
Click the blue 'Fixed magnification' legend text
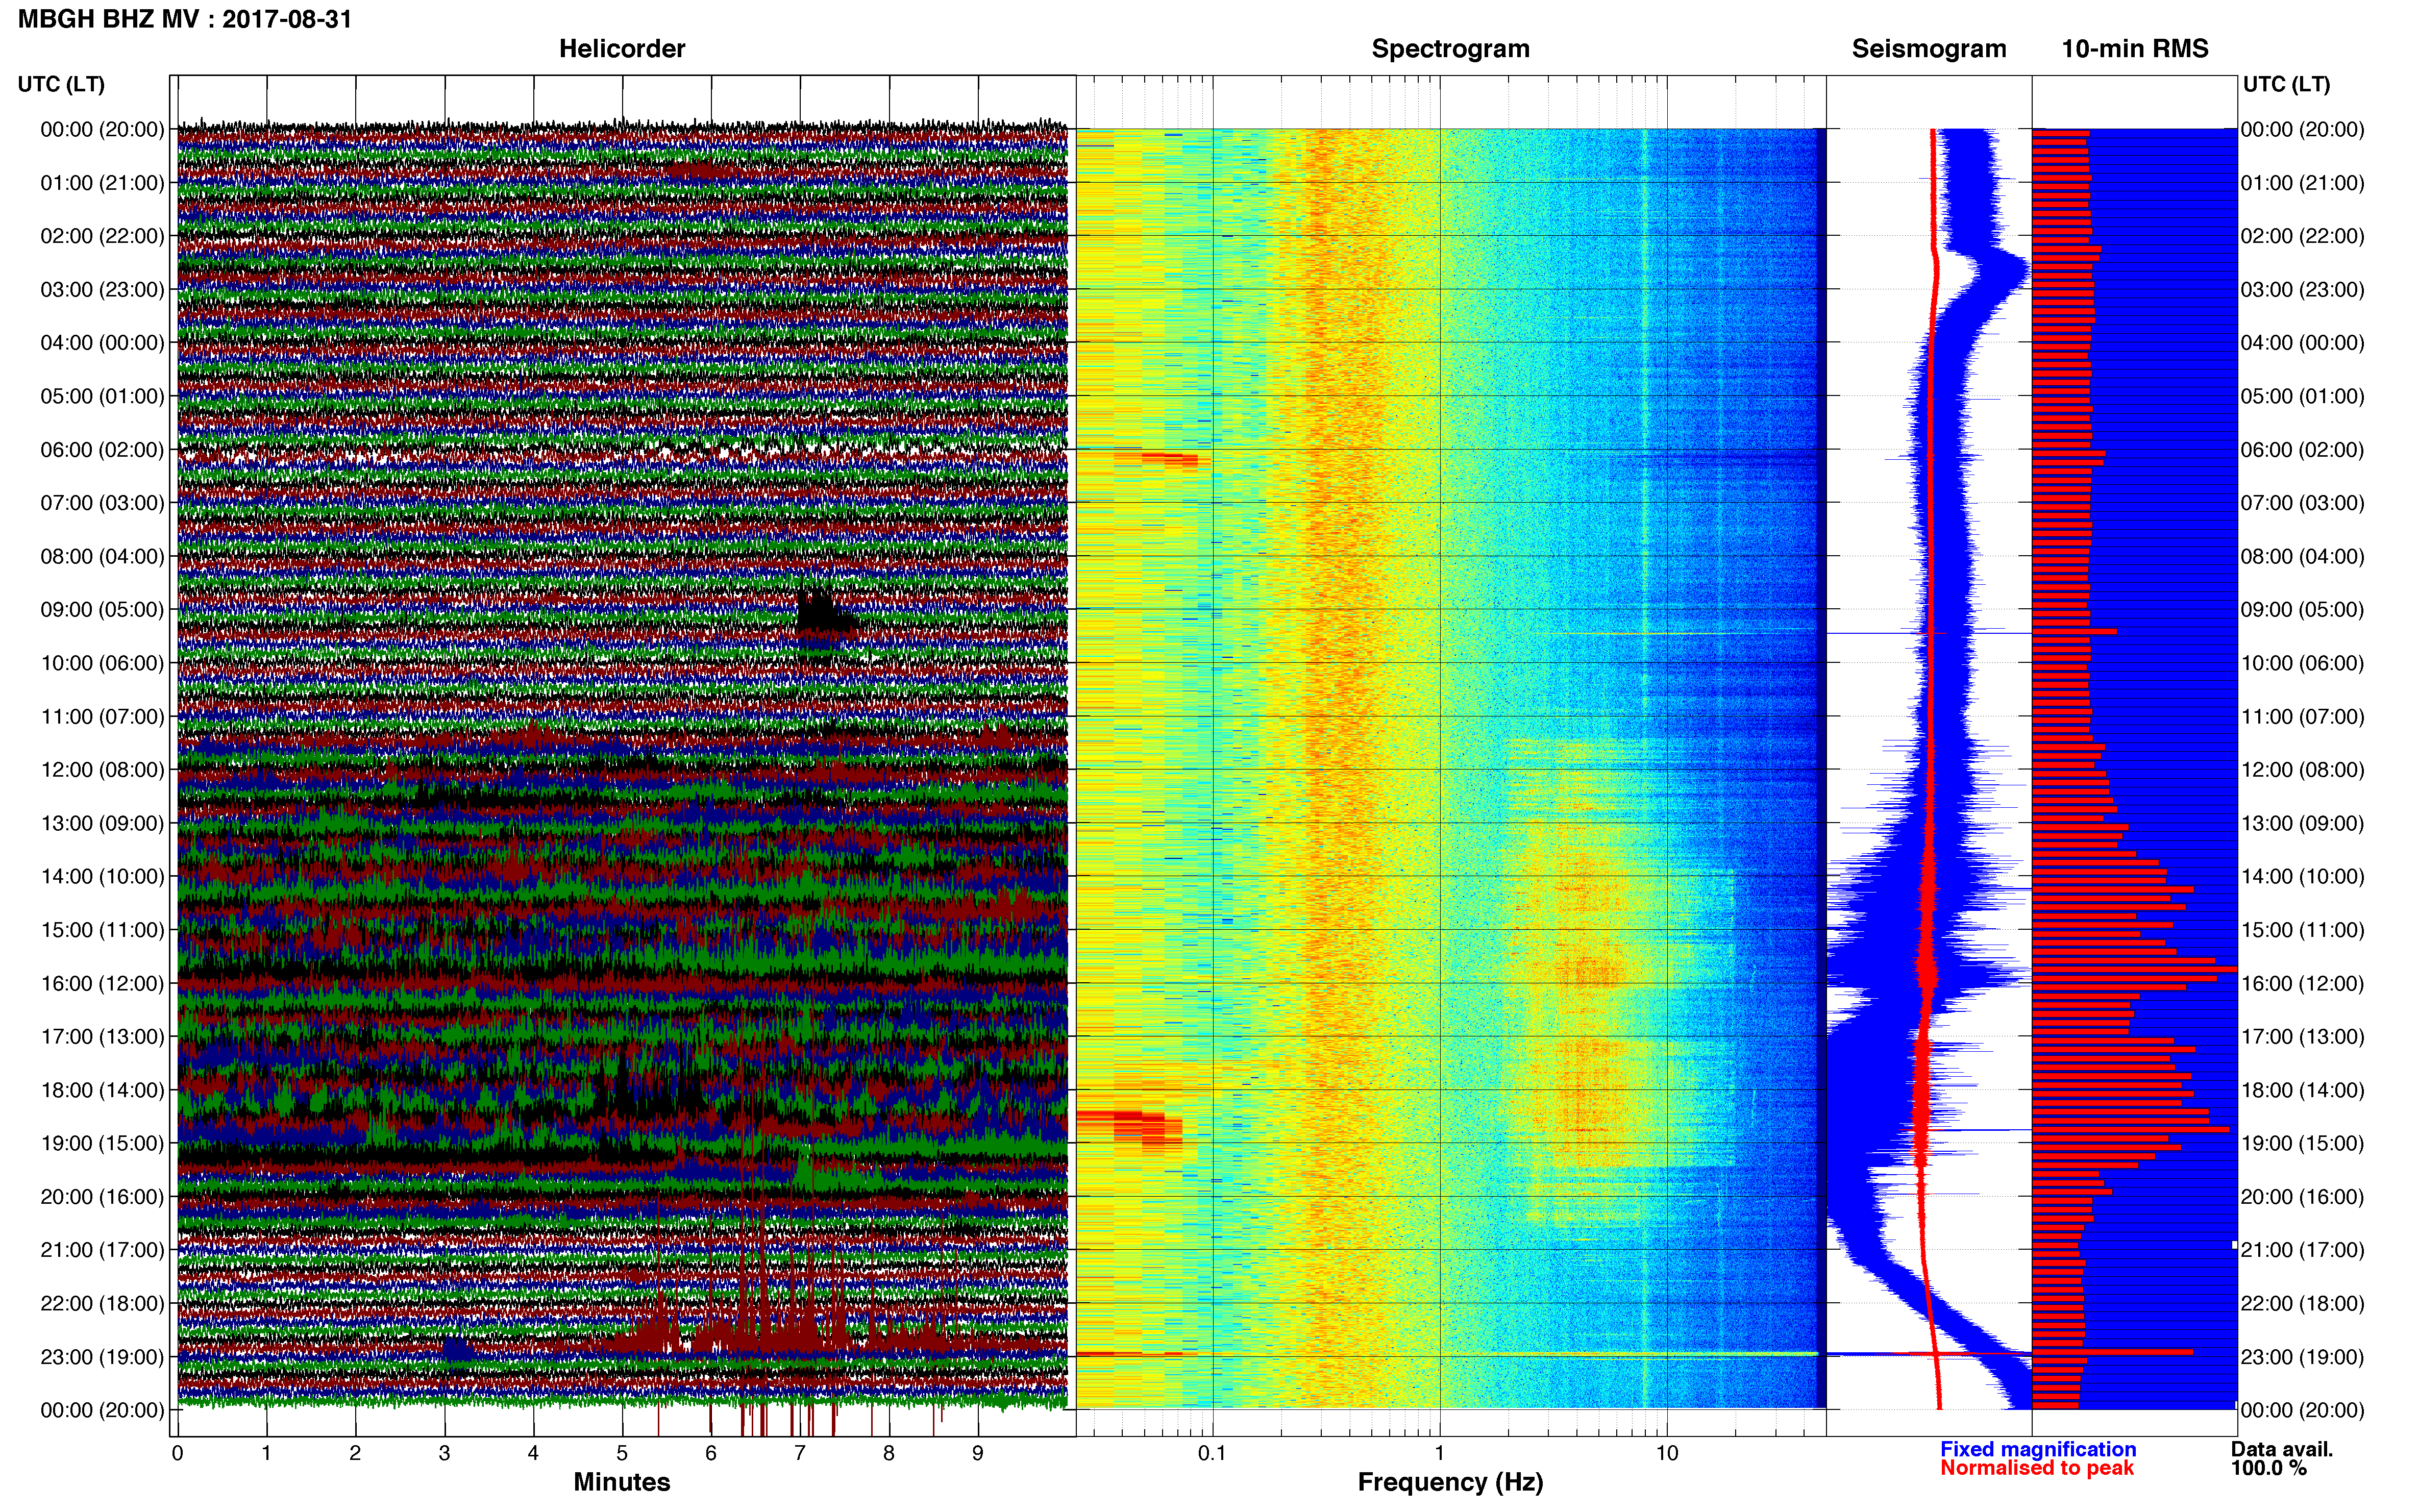pyautogui.click(x=2038, y=1449)
